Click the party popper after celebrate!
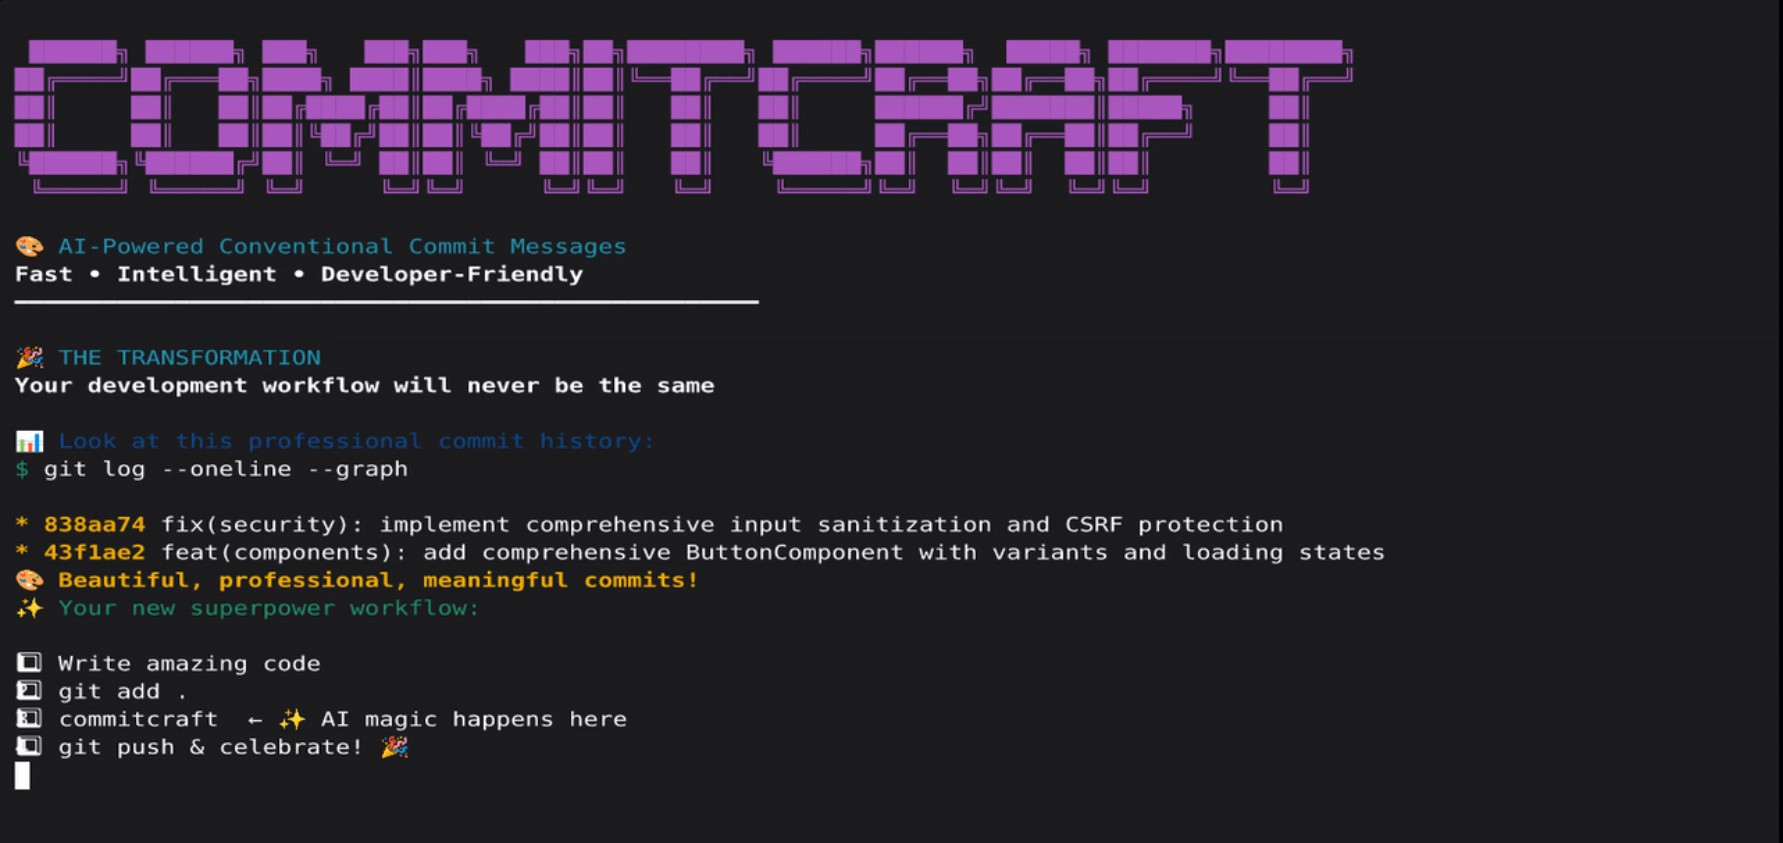The width and height of the screenshot is (1783, 843). coord(394,747)
